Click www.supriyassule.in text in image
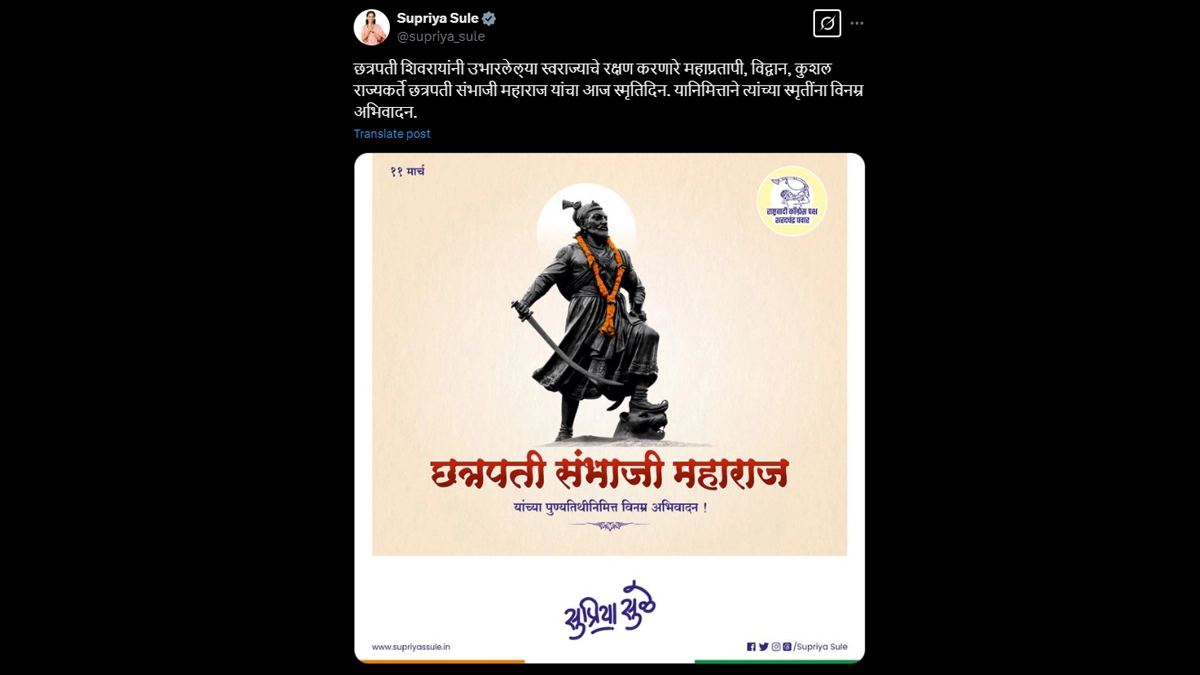 411,647
